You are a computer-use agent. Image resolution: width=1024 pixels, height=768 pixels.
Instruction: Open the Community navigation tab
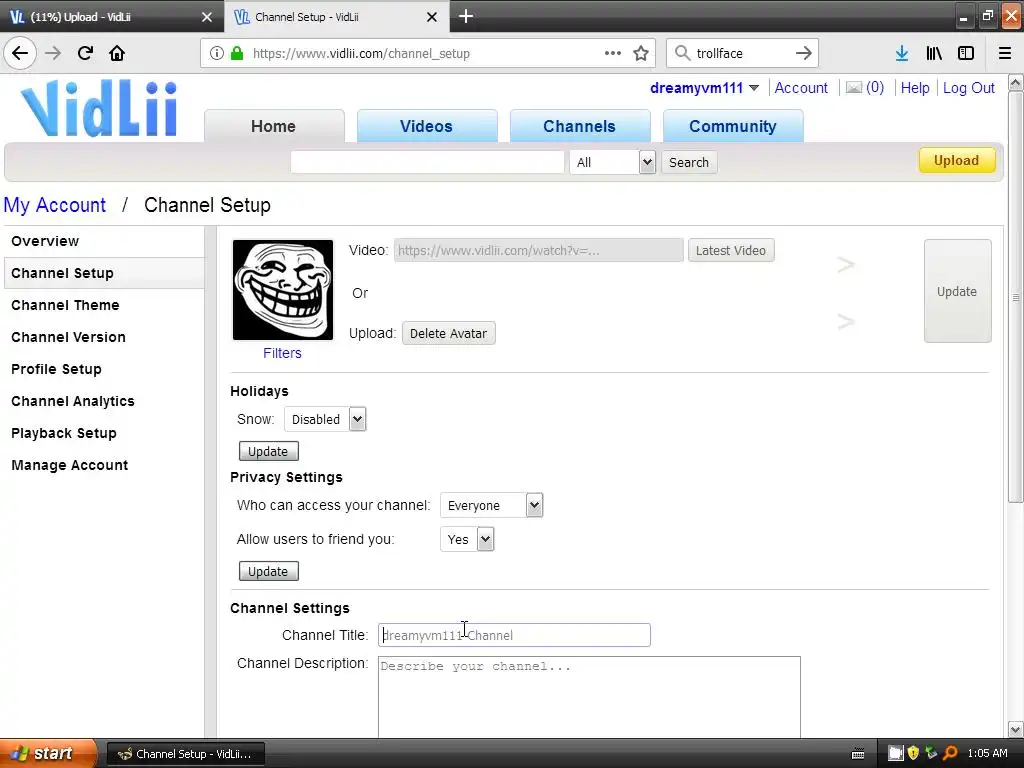tap(733, 126)
